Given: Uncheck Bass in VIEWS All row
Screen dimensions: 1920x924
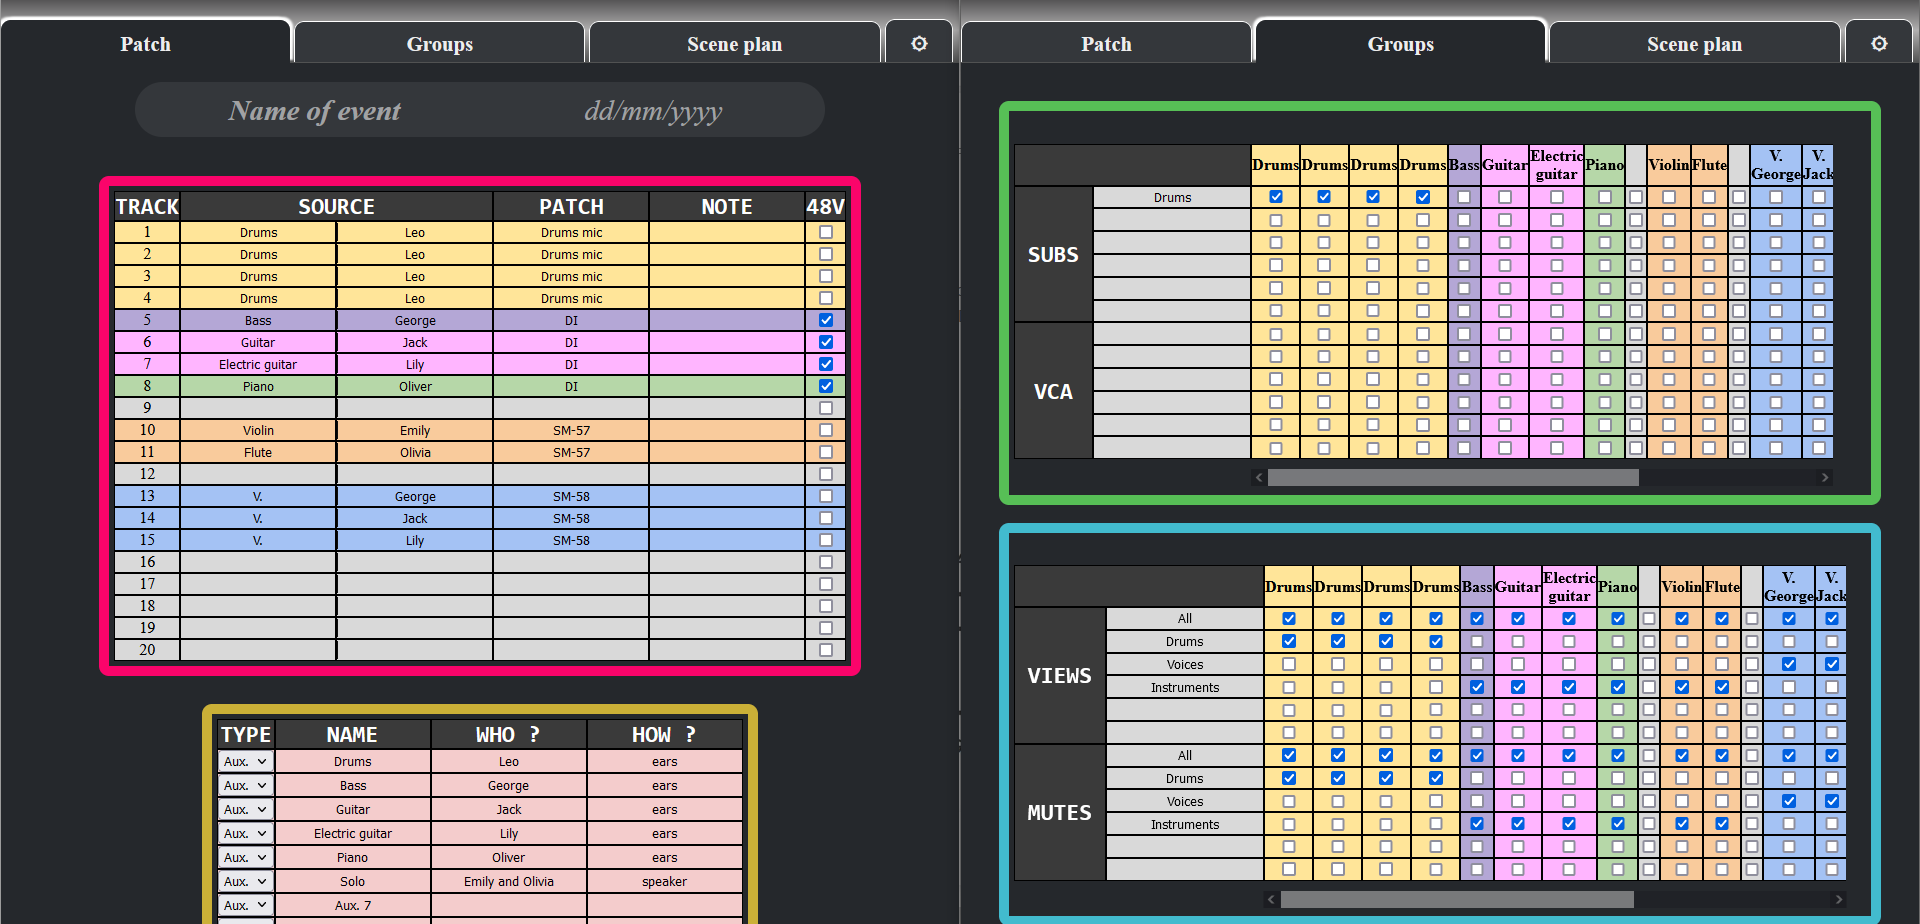Looking at the screenshot, I should point(1477,619).
